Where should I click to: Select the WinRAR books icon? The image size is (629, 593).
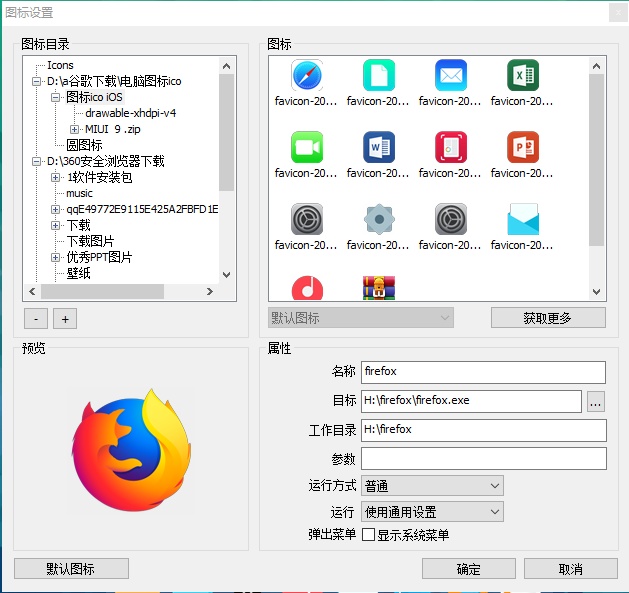point(379,288)
